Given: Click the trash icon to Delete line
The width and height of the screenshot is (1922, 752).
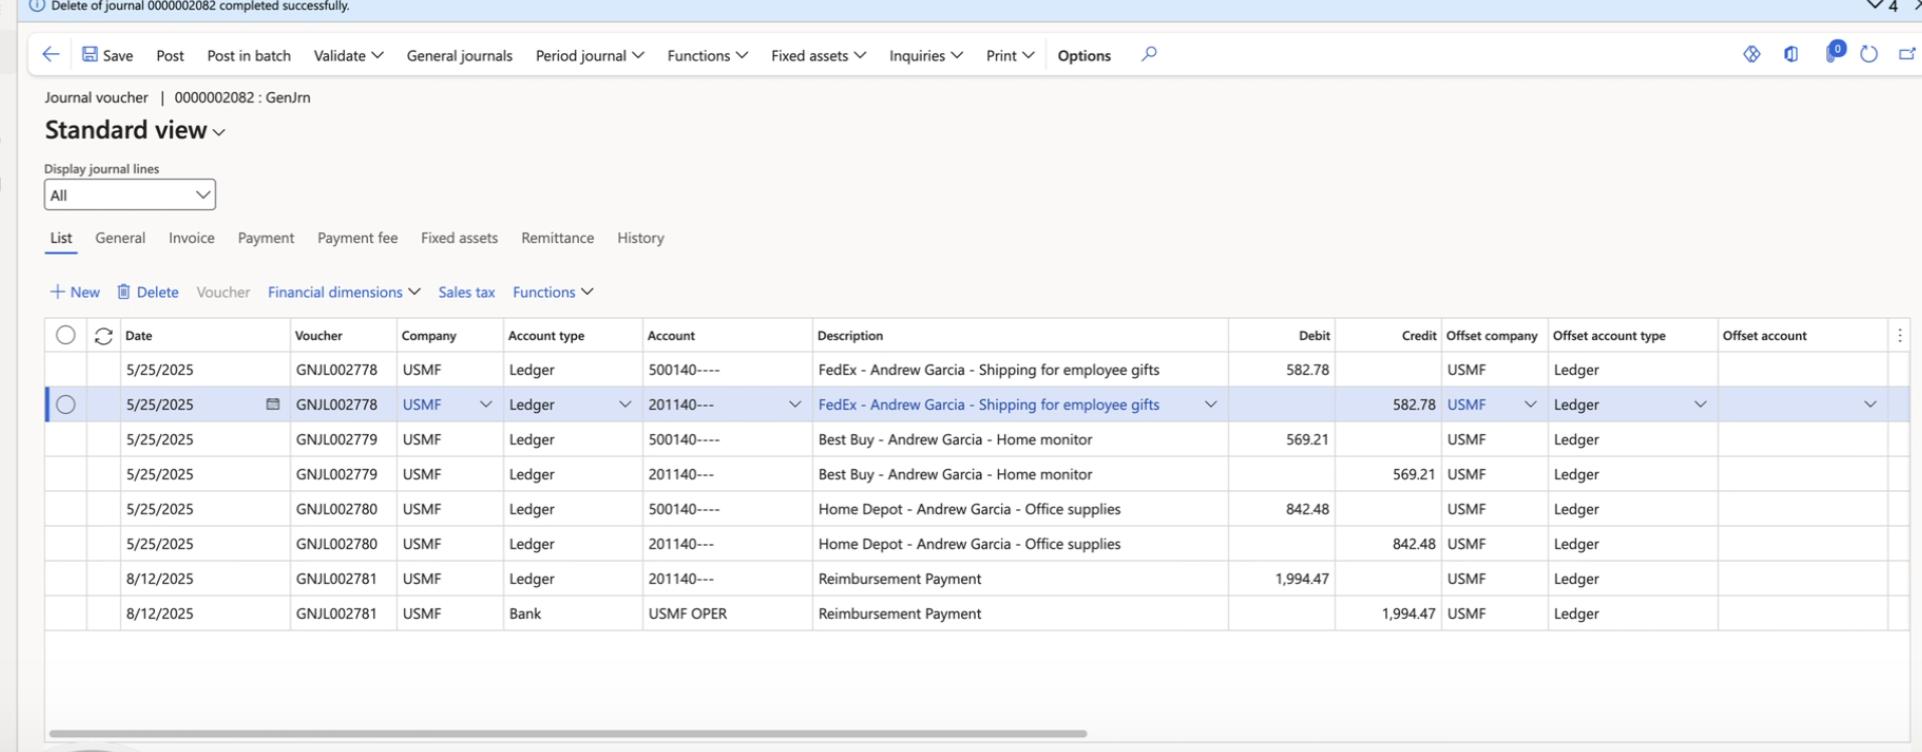Looking at the screenshot, I should point(124,292).
